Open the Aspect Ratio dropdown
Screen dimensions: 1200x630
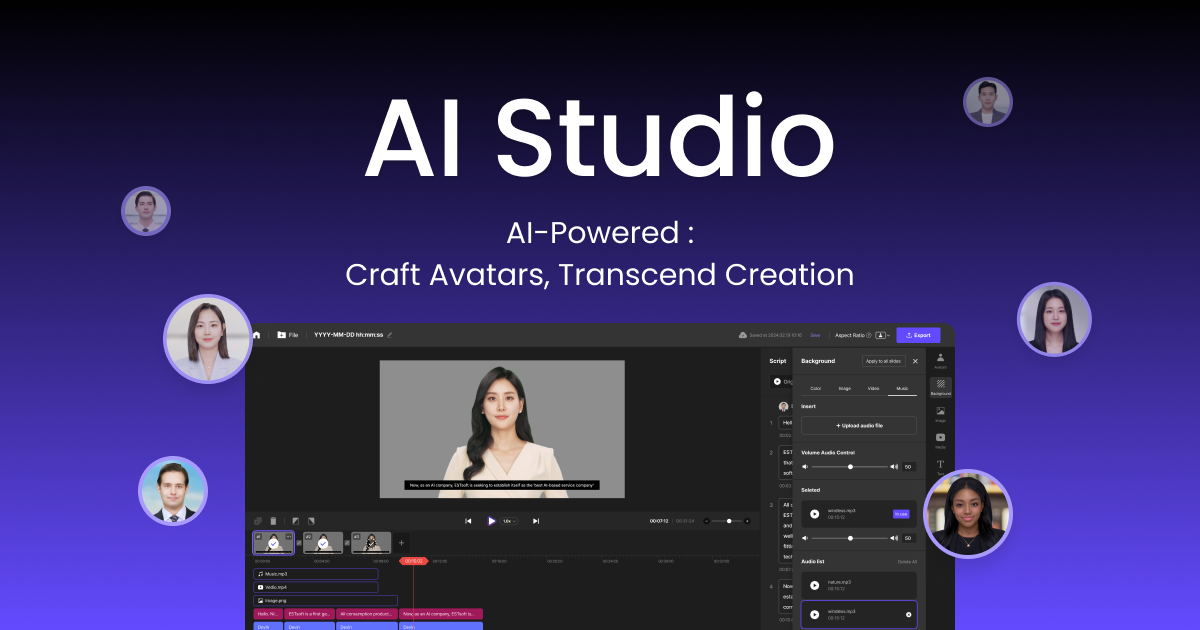click(x=855, y=335)
